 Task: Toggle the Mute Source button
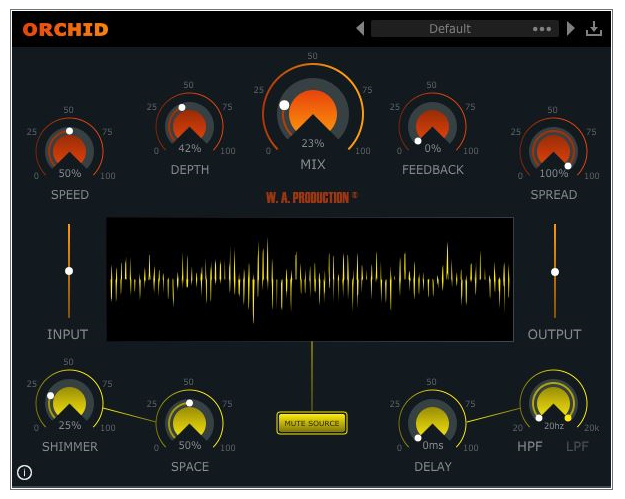point(312,423)
